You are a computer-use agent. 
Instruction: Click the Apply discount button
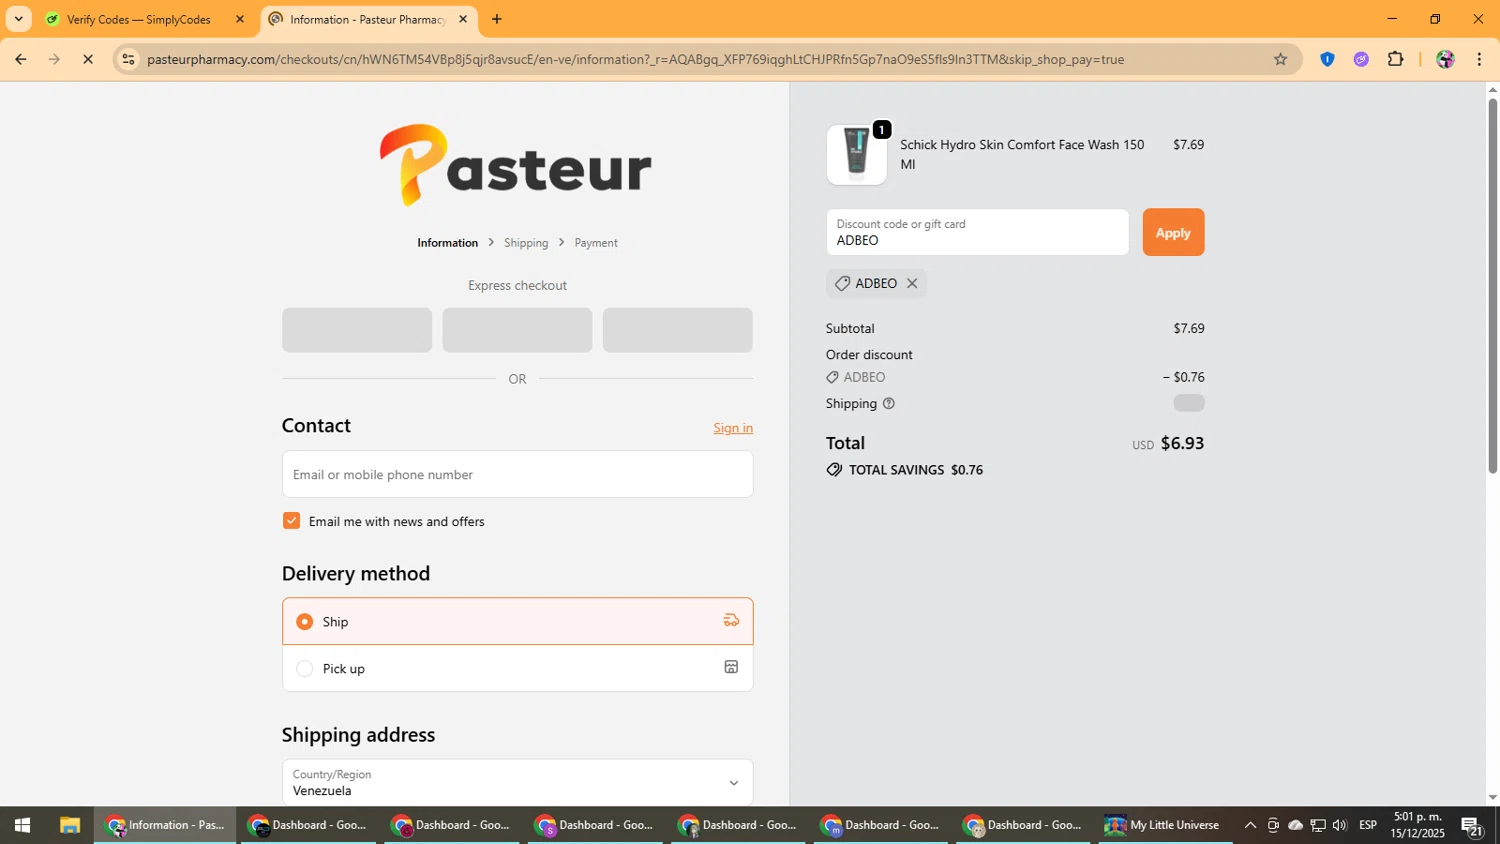pos(1173,232)
